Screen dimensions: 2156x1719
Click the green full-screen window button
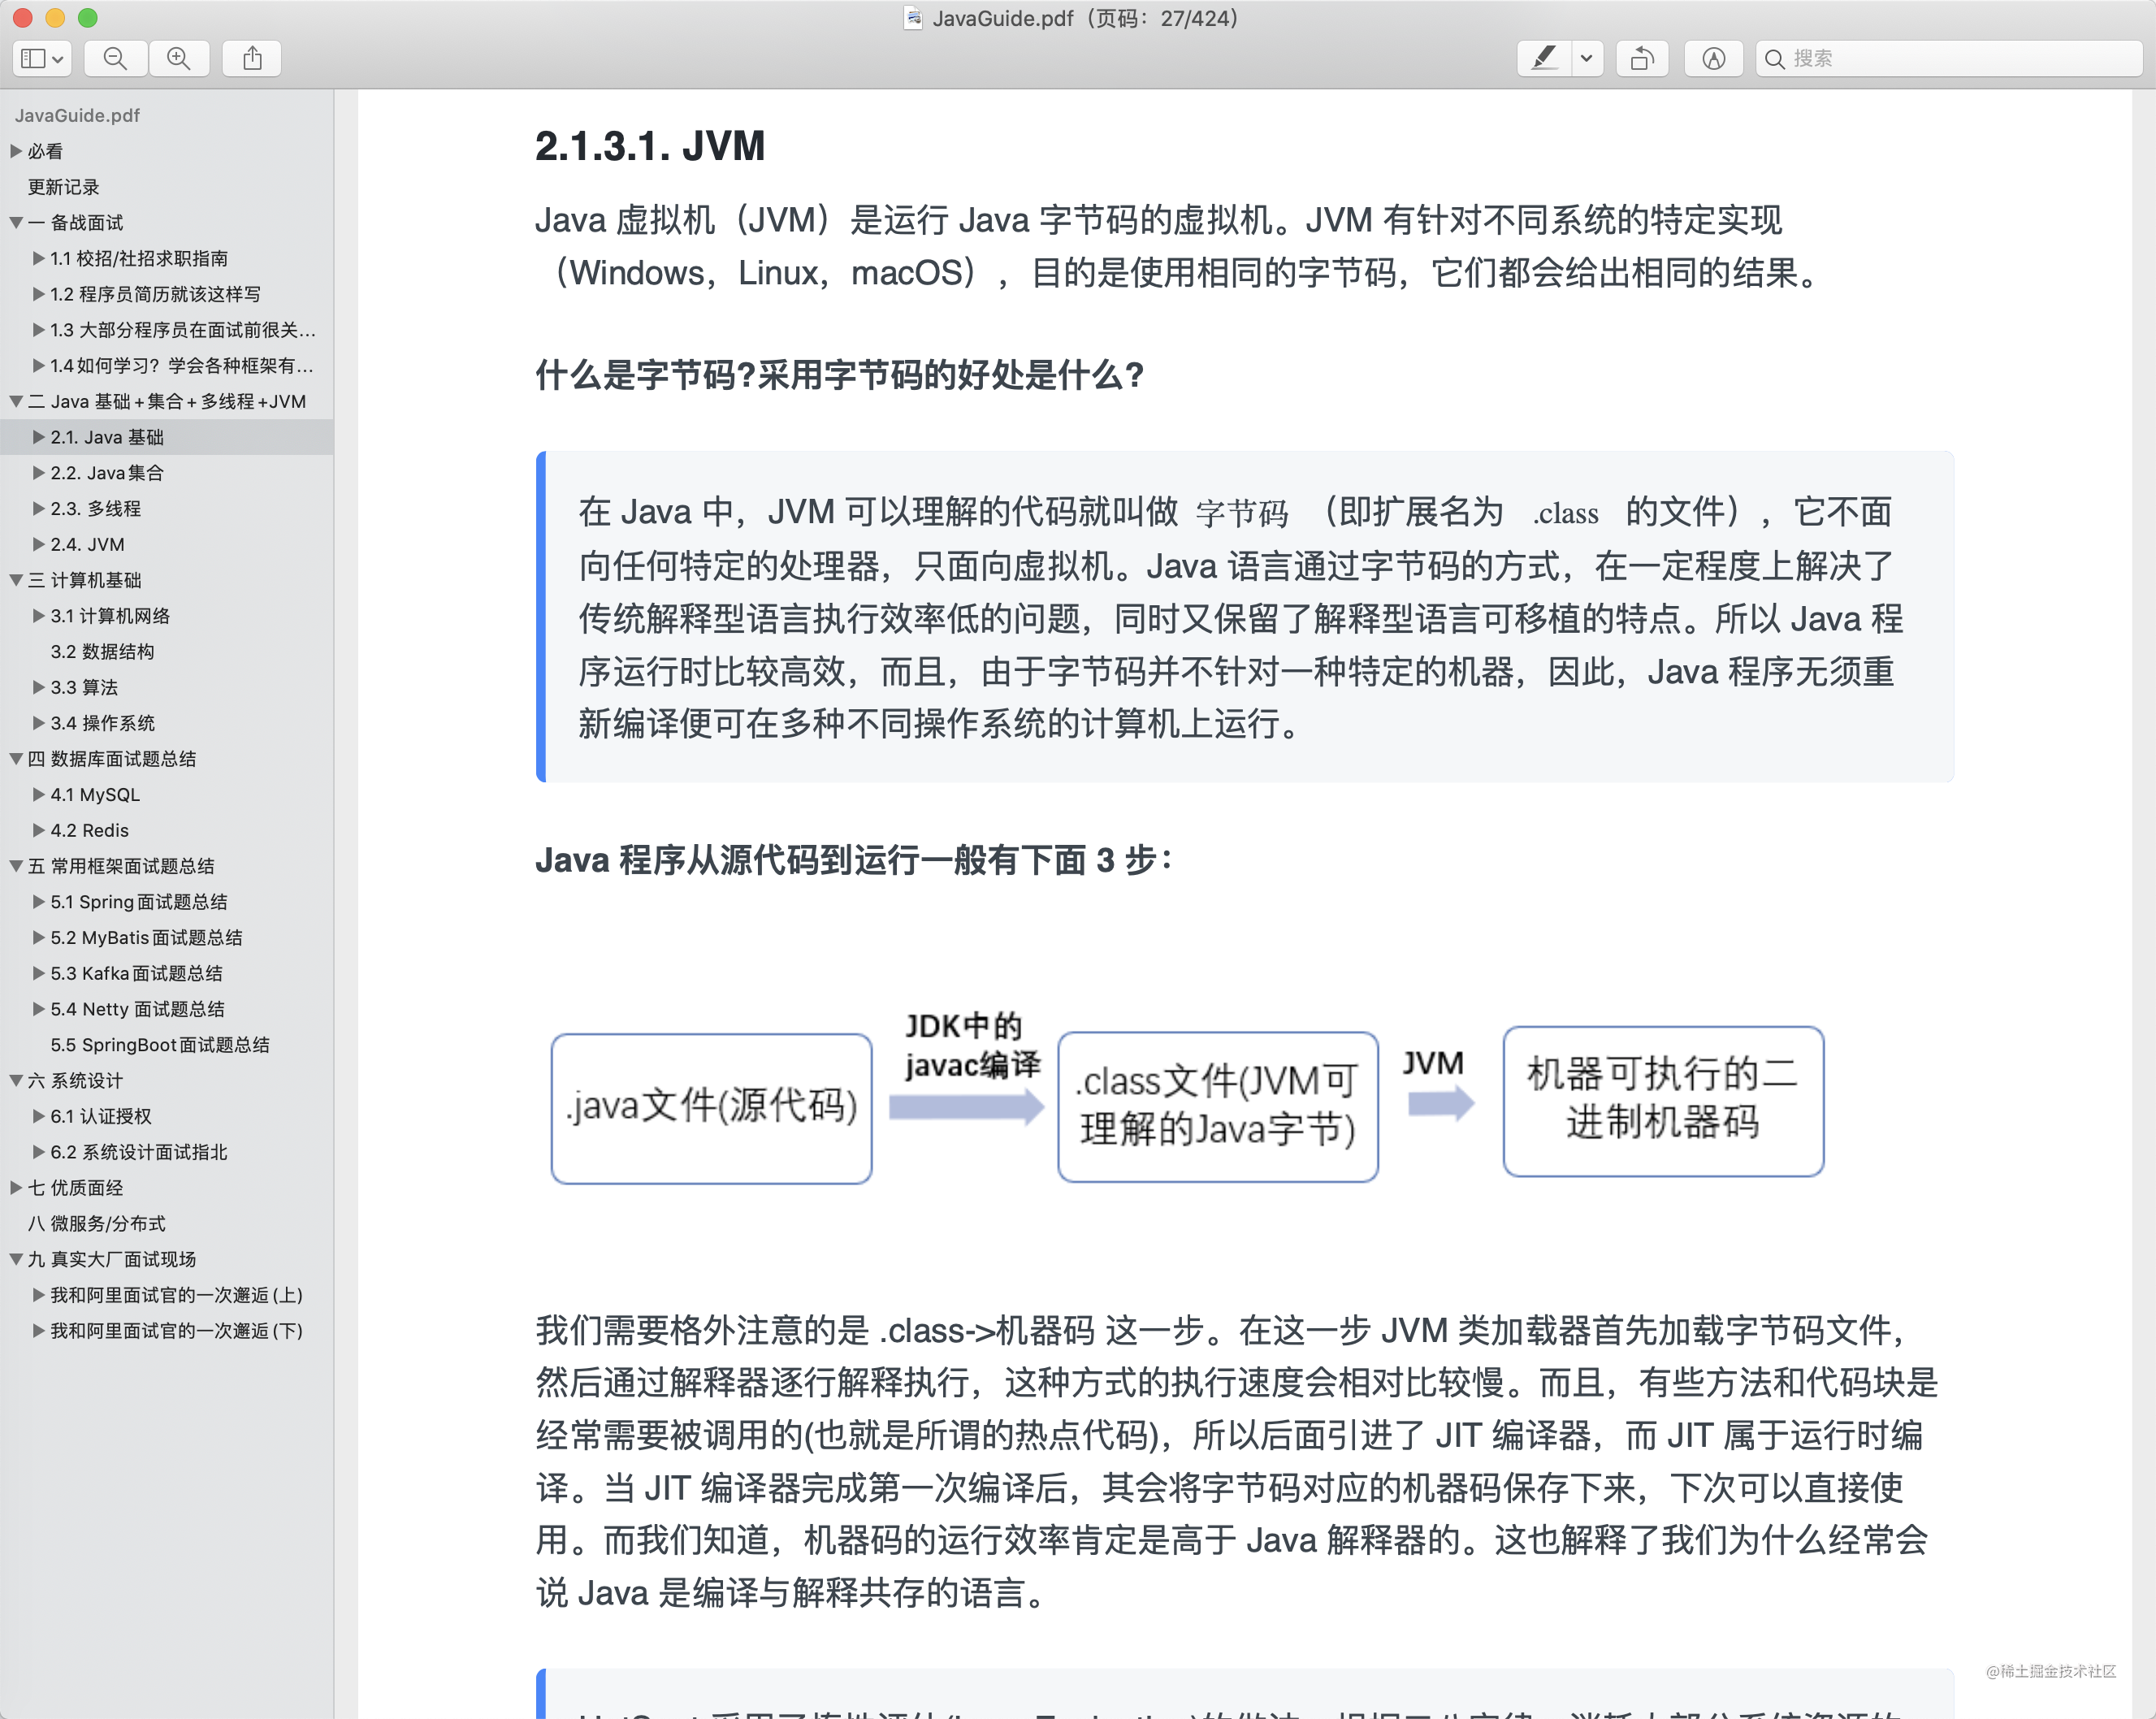tap(88, 17)
